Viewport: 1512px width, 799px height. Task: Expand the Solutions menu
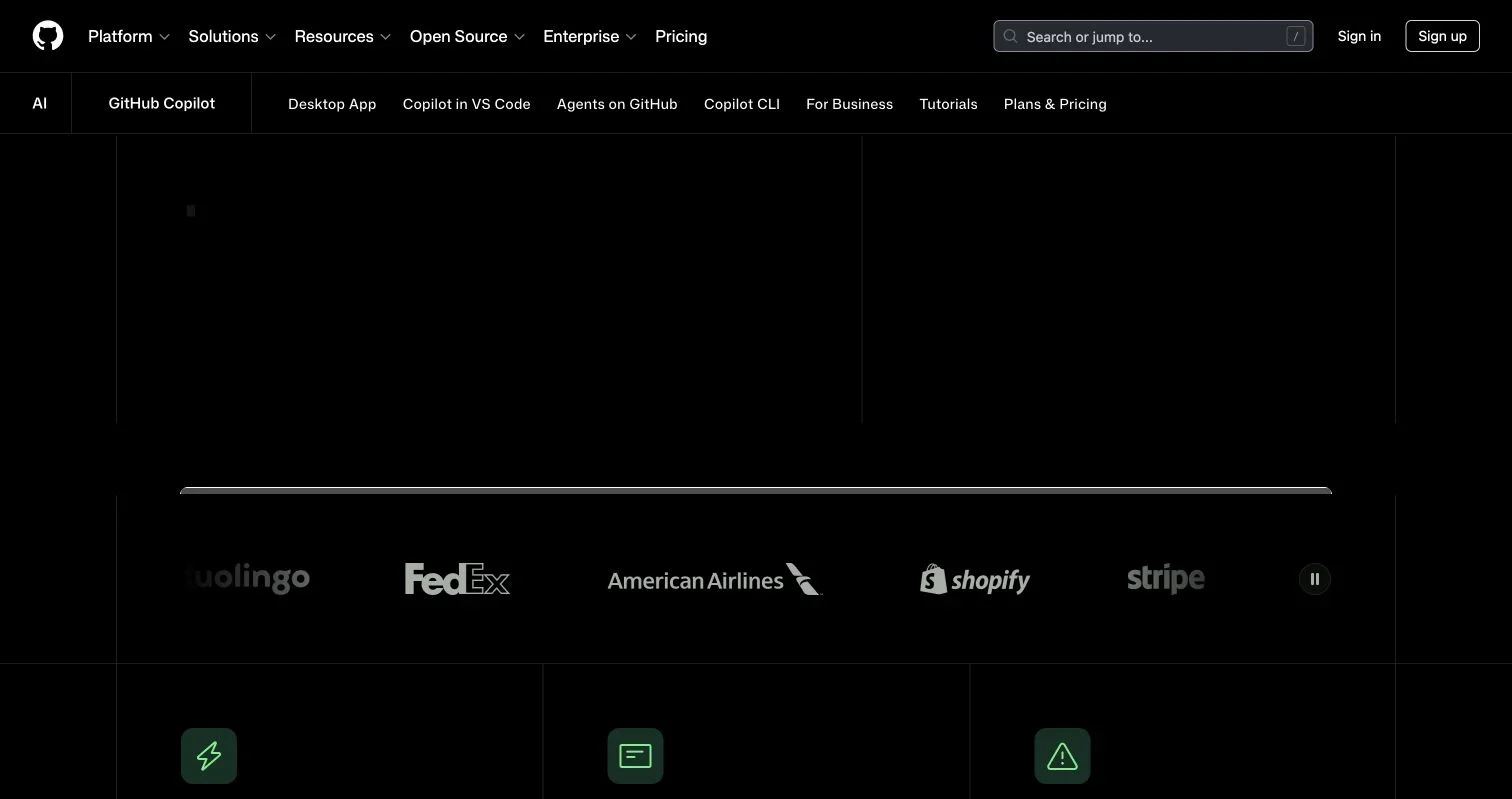pyautogui.click(x=232, y=36)
